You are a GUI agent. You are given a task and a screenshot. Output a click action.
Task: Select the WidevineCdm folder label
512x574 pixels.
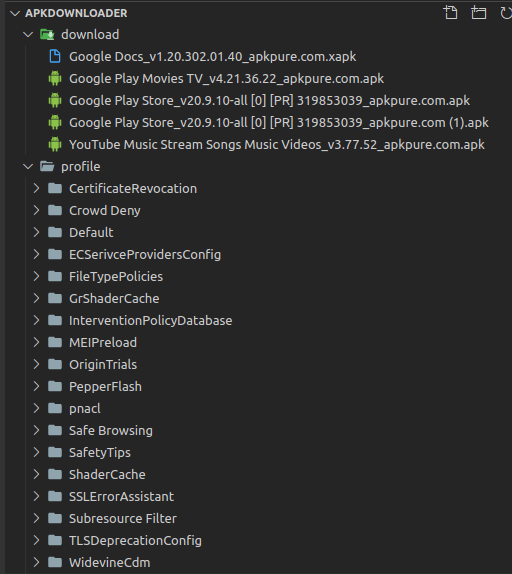(x=110, y=562)
